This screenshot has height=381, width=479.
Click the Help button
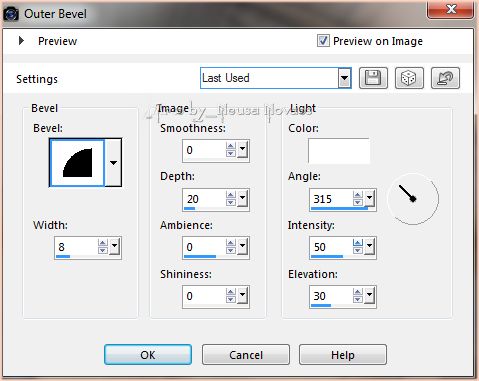pos(343,355)
